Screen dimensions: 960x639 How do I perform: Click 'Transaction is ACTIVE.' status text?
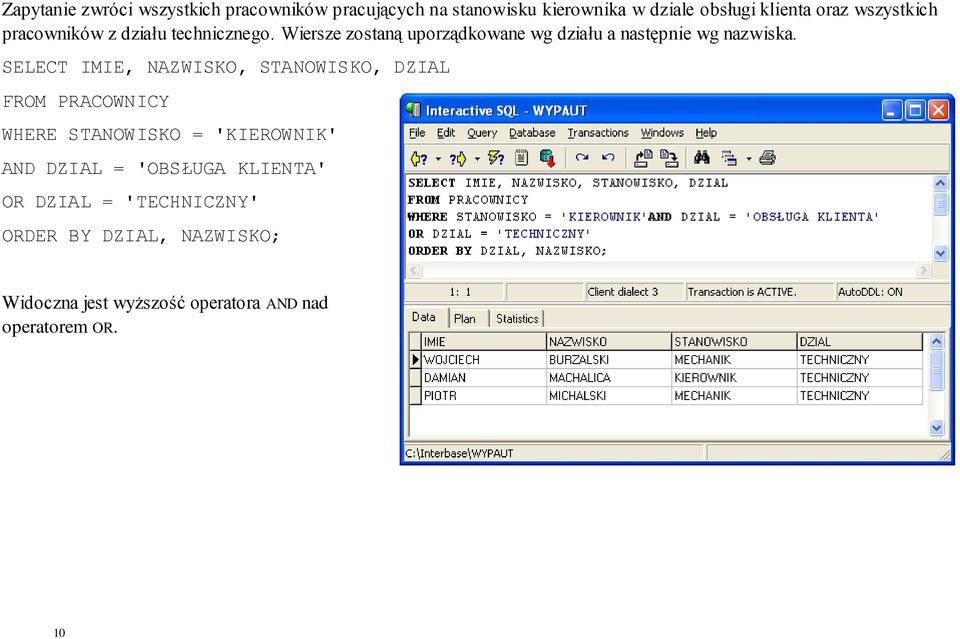tap(742, 292)
